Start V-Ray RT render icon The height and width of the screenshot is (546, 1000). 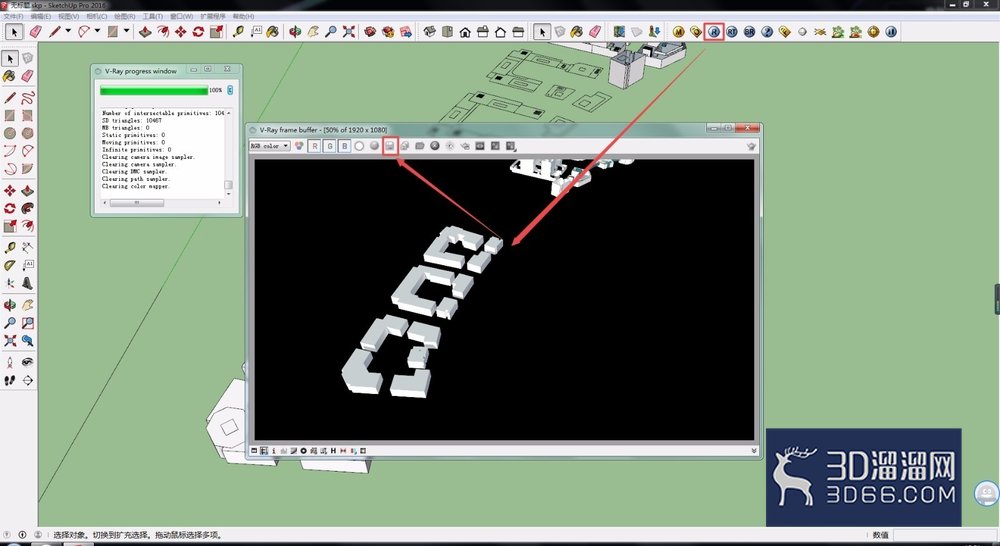point(732,31)
